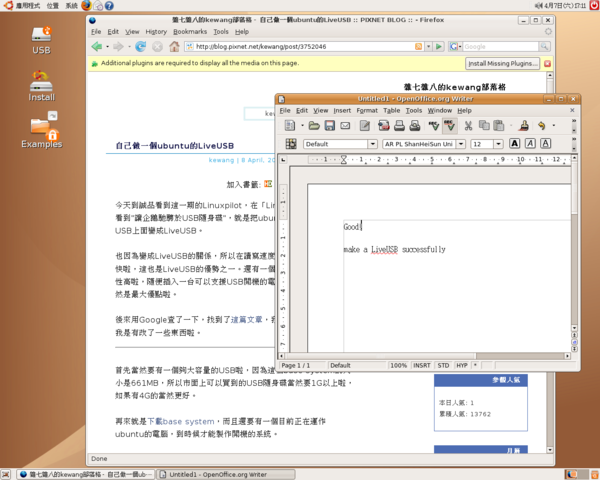Open Help icon in top panel
The width and height of the screenshot is (600, 480).
(109, 5)
